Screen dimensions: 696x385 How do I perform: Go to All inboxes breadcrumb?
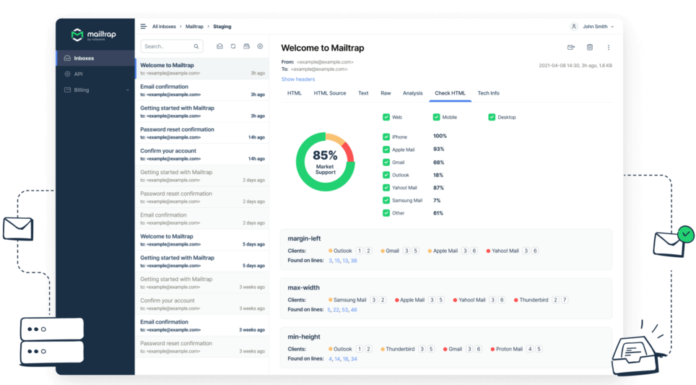[164, 27]
